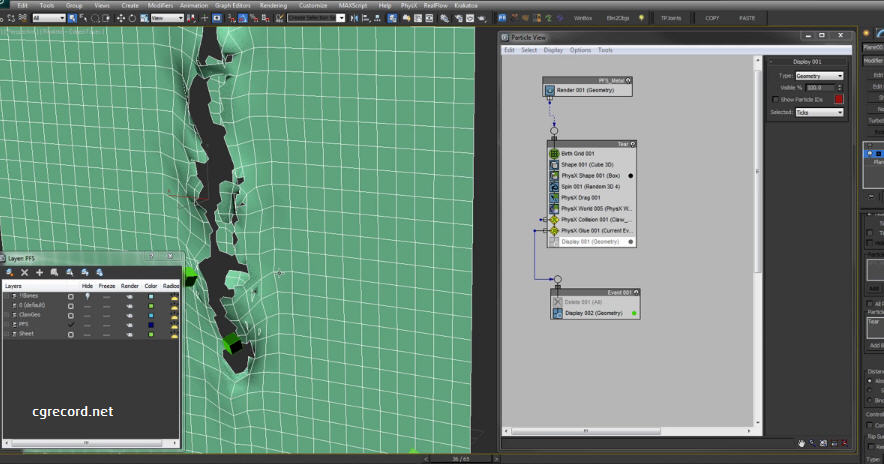Click the Delete 001 operator icon

coord(558,301)
